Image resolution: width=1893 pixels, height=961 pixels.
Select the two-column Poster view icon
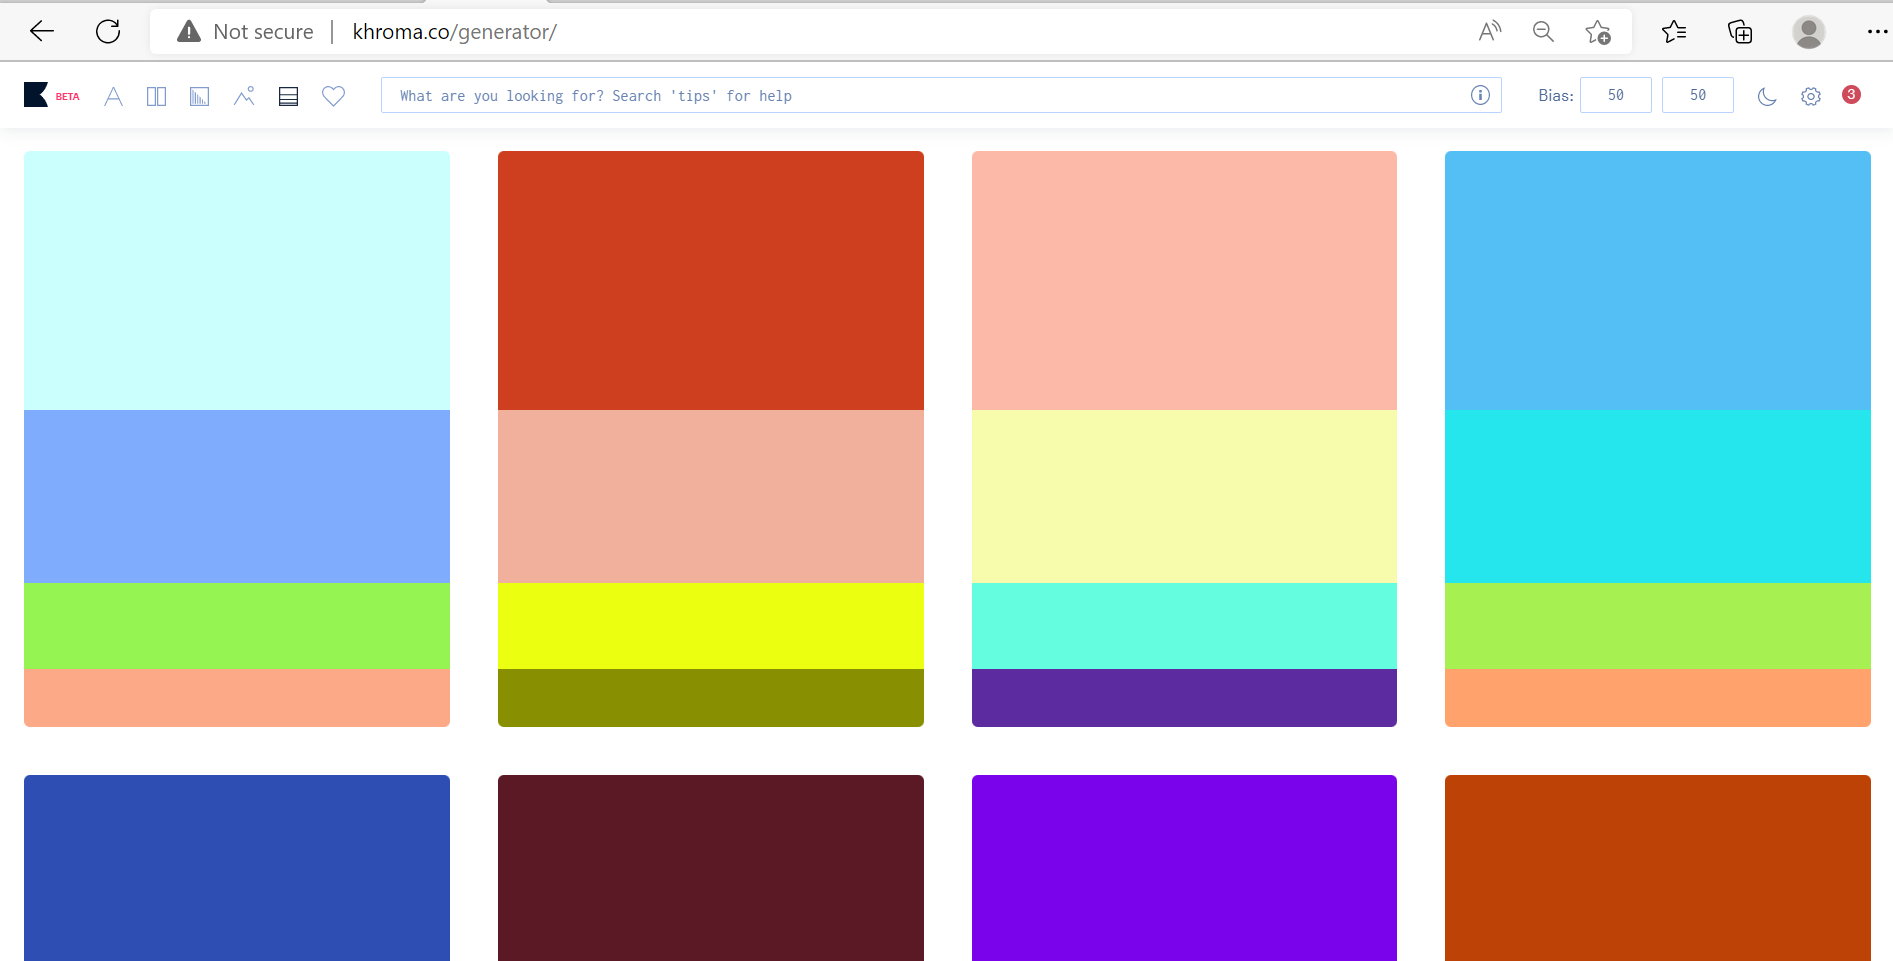coord(156,96)
